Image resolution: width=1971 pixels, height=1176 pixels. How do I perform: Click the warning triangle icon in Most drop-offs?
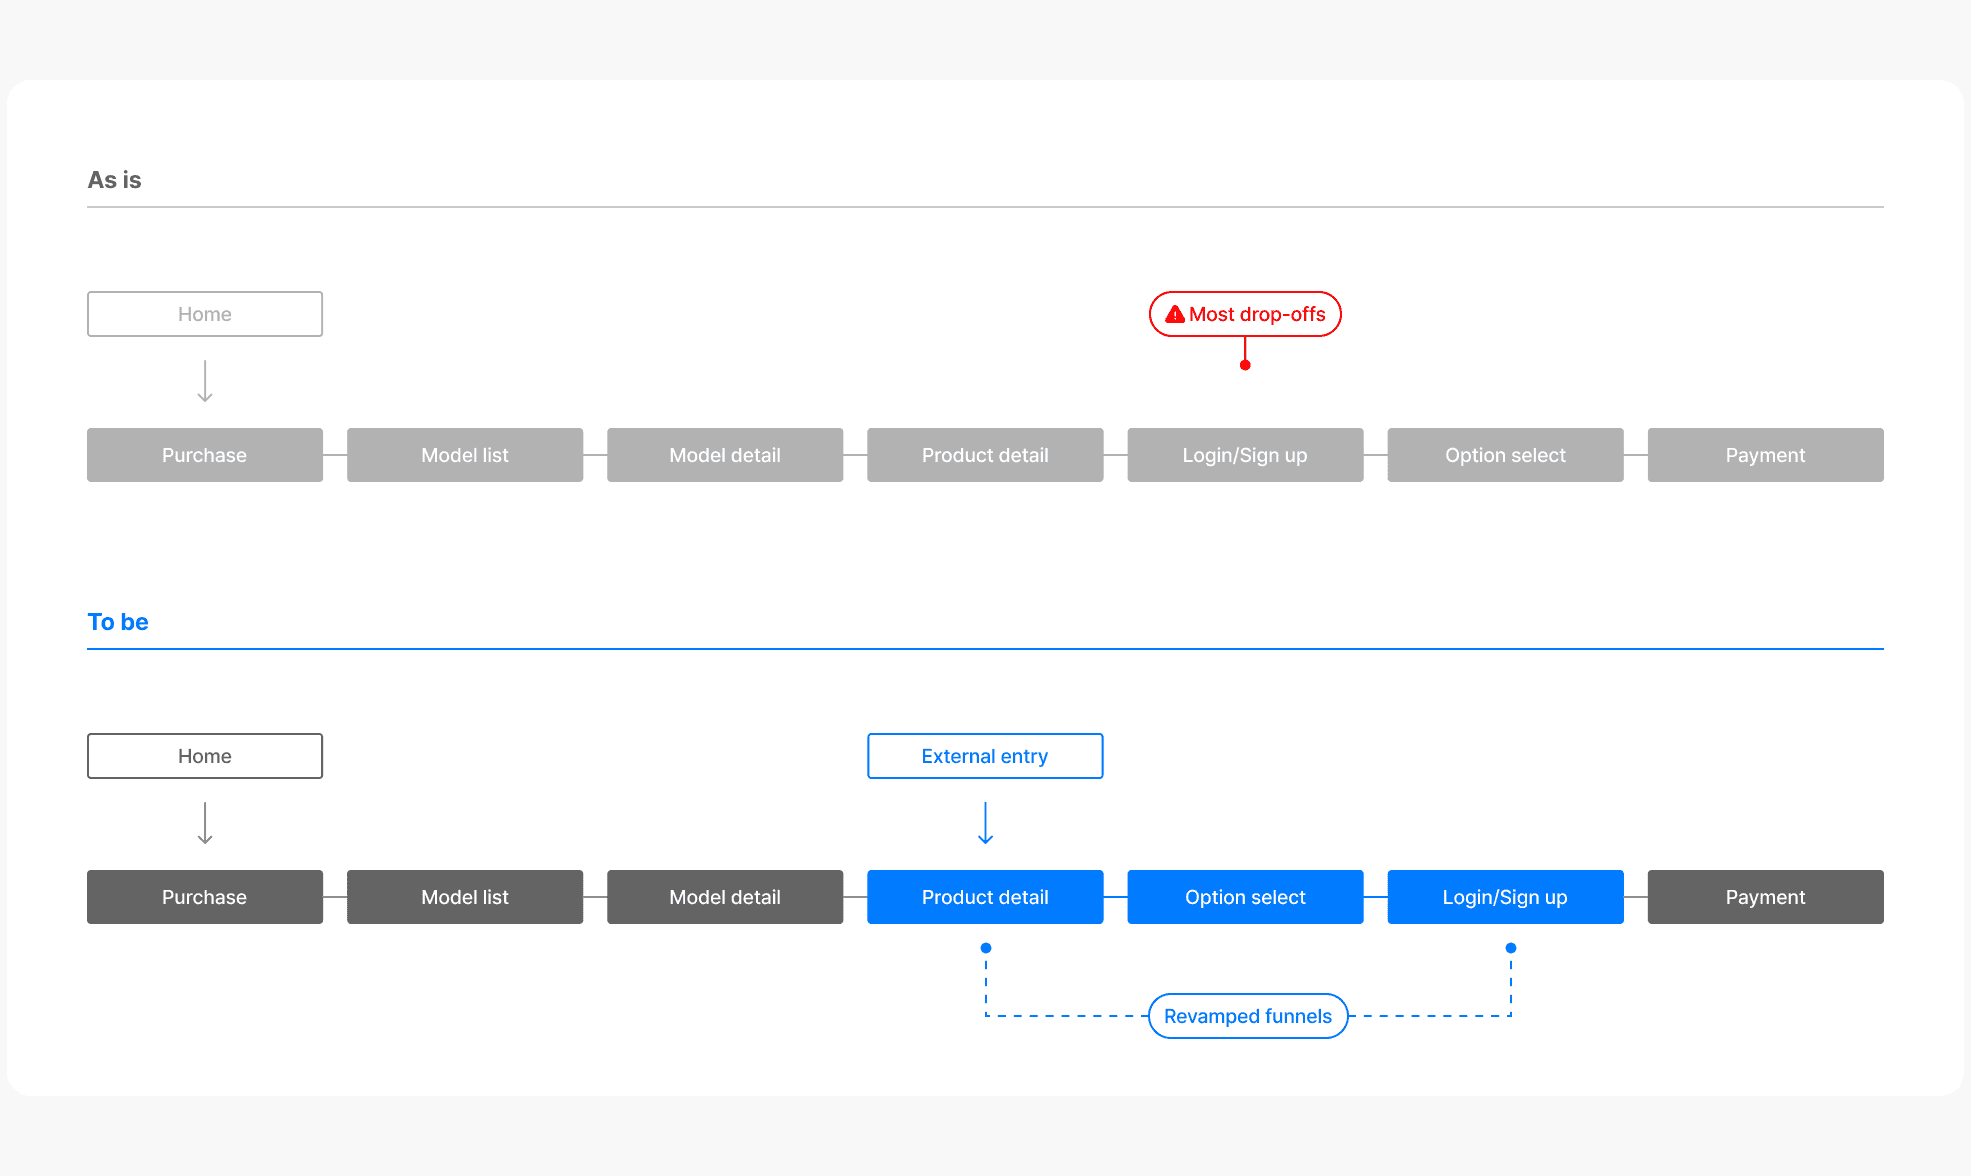click(1175, 314)
